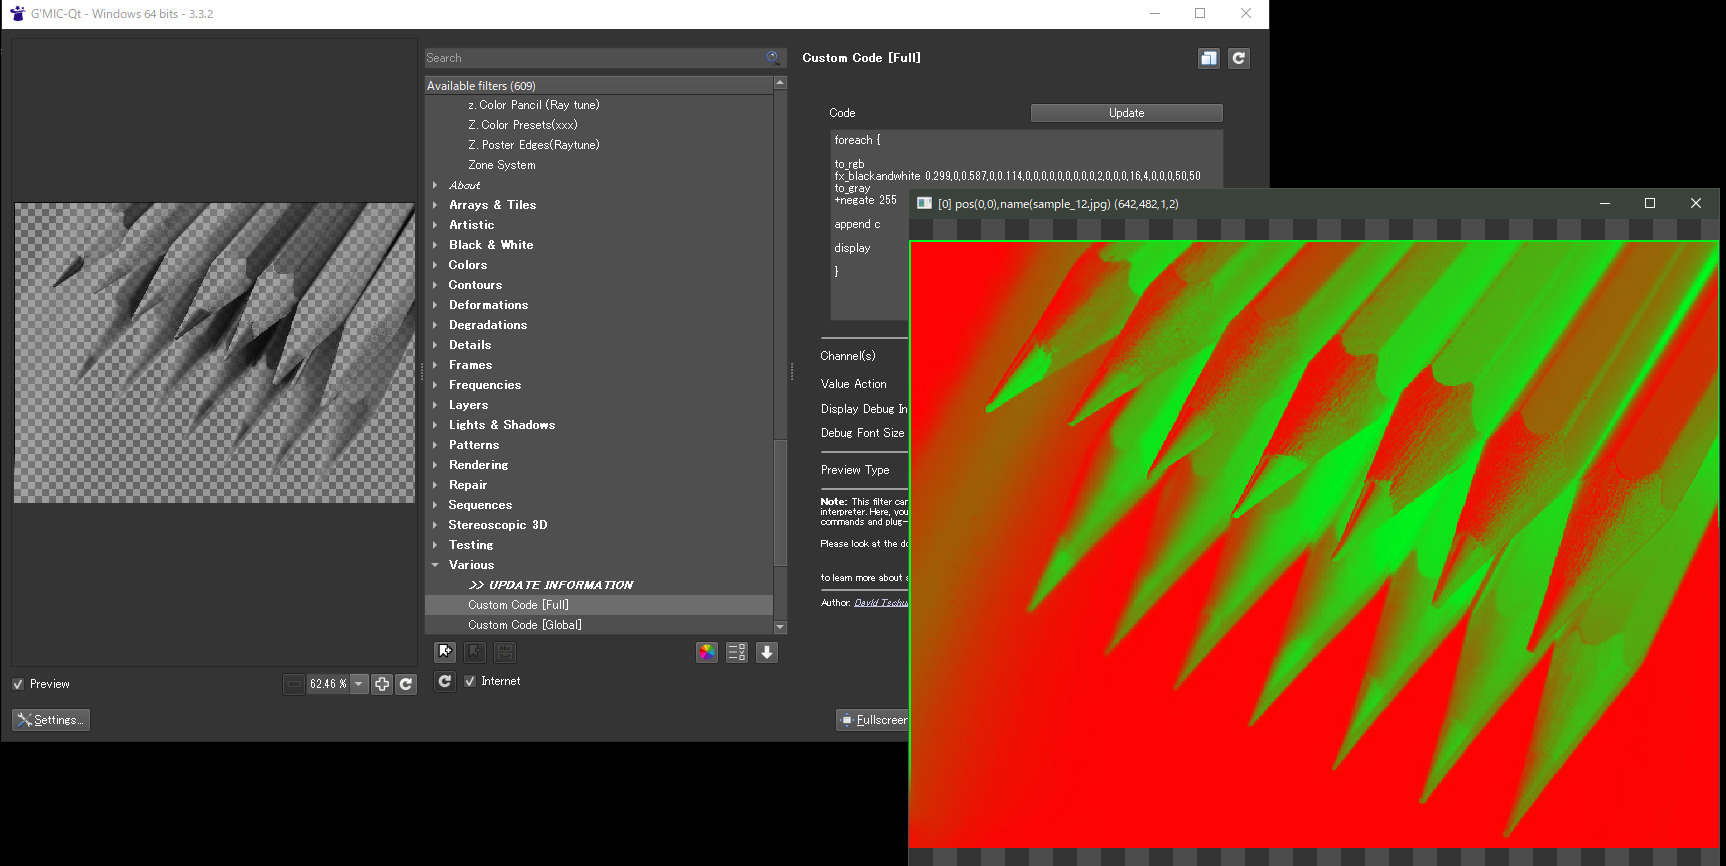Click the Details category label
The width and height of the screenshot is (1726, 866).
pos(470,345)
